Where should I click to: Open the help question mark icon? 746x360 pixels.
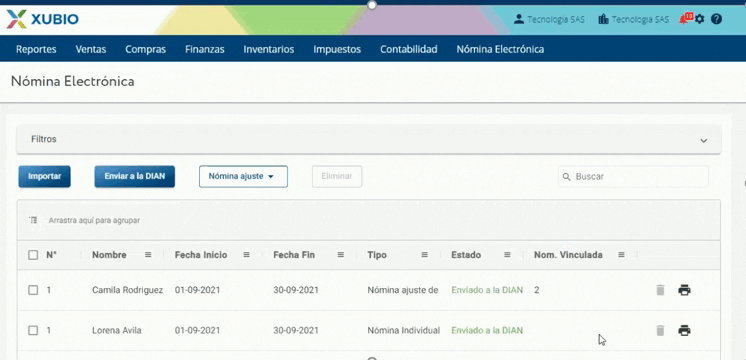click(716, 19)
